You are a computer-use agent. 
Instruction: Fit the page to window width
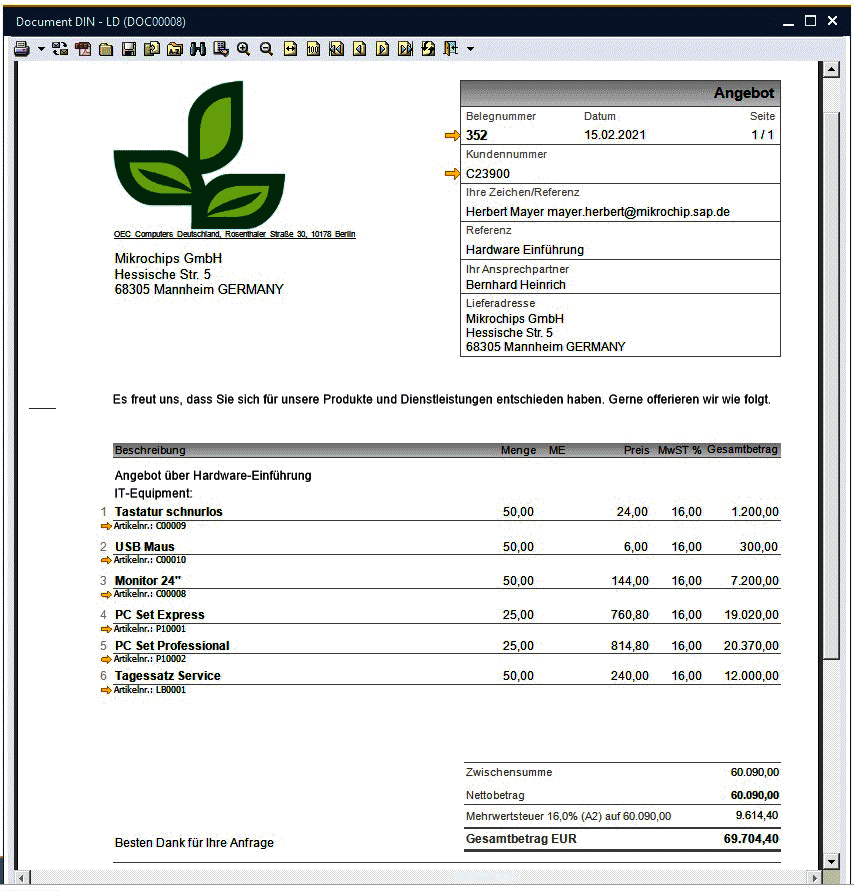click(x=290, y=48)
